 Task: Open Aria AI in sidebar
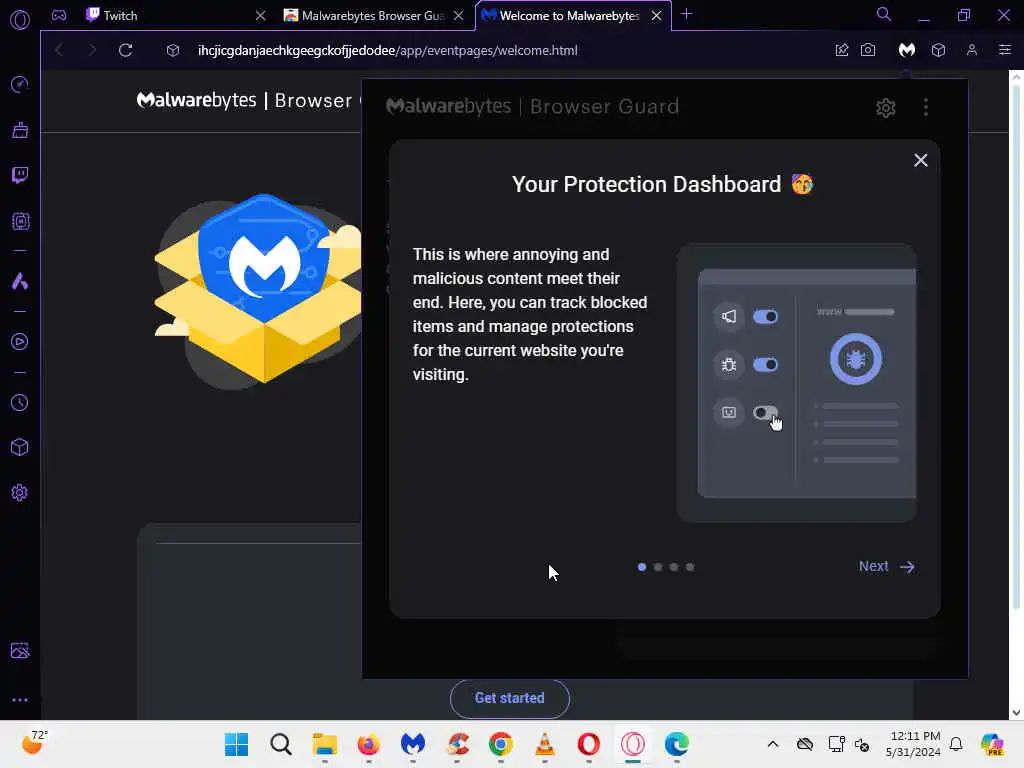[20, 281]
